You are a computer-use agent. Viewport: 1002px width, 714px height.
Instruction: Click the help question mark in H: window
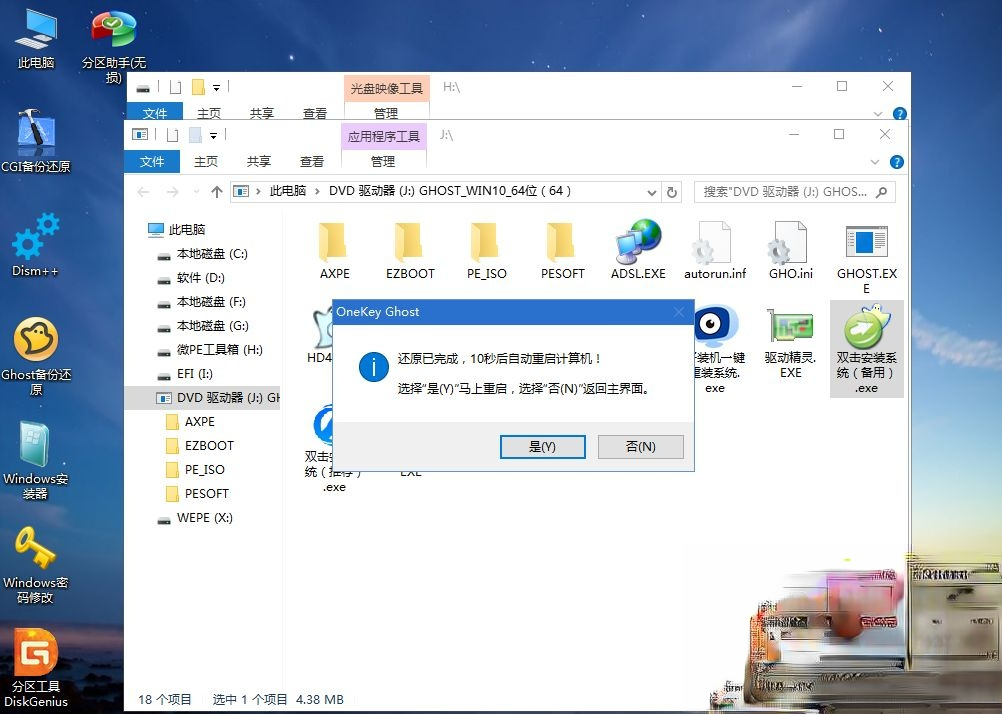(900, 113)
